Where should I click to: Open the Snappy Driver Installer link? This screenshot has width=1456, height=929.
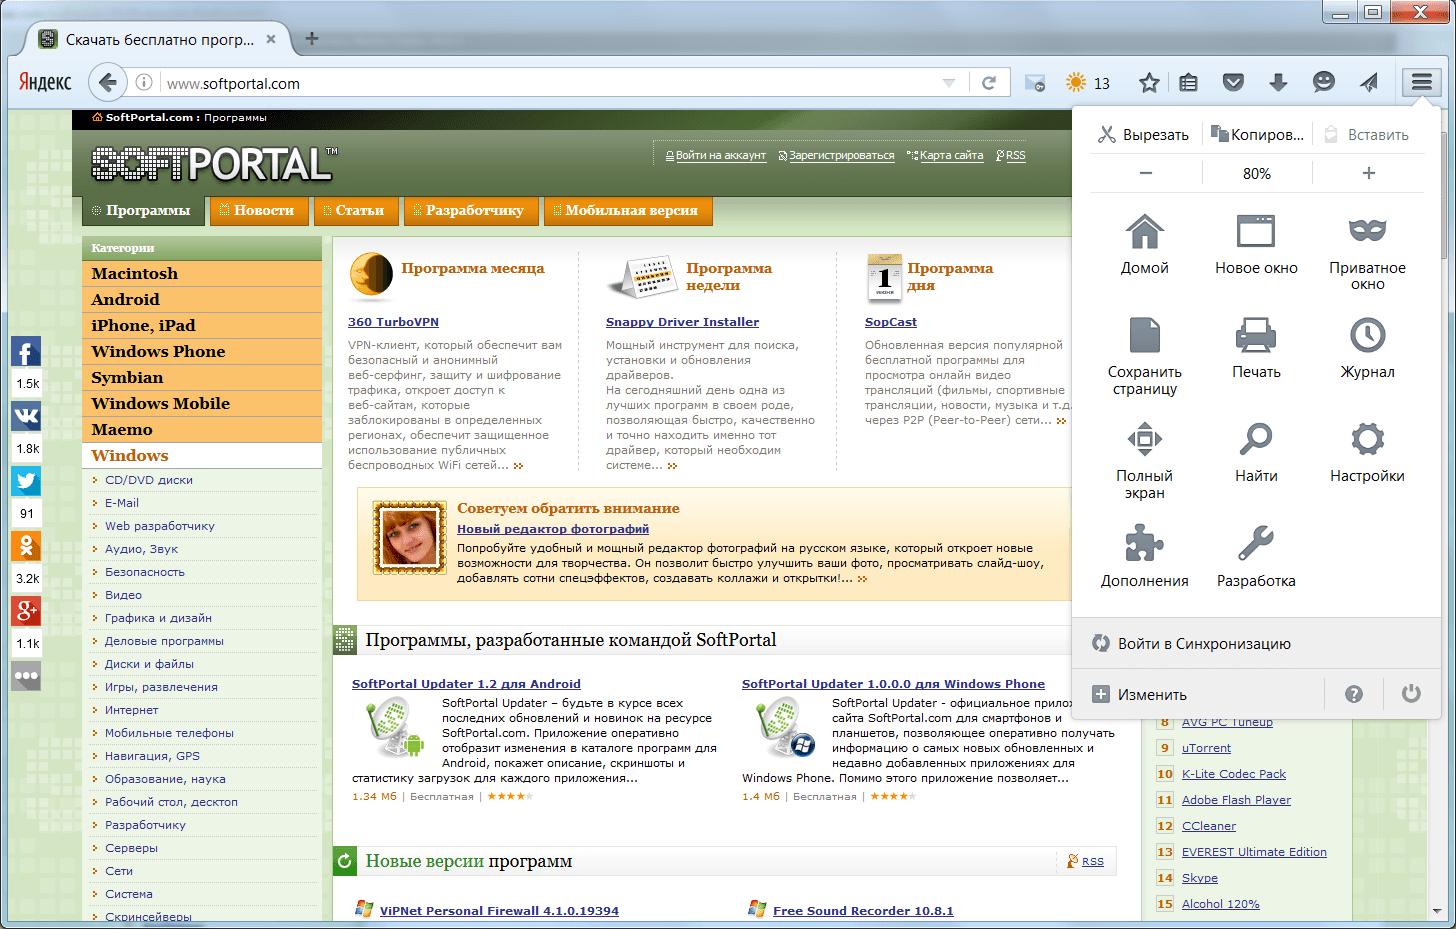tap(682, 322)
